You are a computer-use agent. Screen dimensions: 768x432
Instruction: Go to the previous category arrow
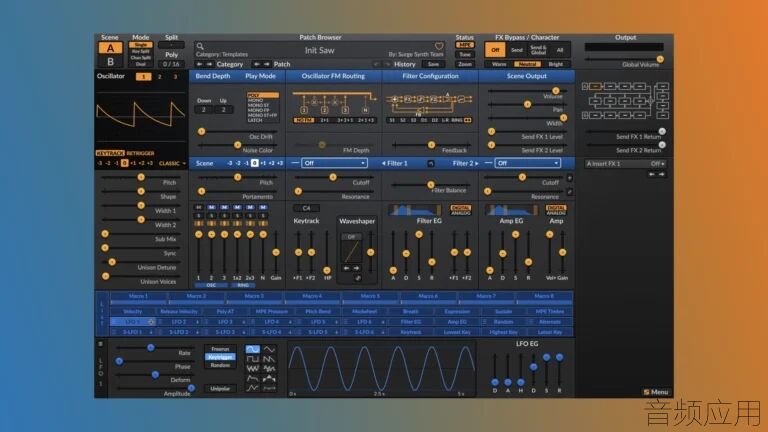[x=199, y=64]
